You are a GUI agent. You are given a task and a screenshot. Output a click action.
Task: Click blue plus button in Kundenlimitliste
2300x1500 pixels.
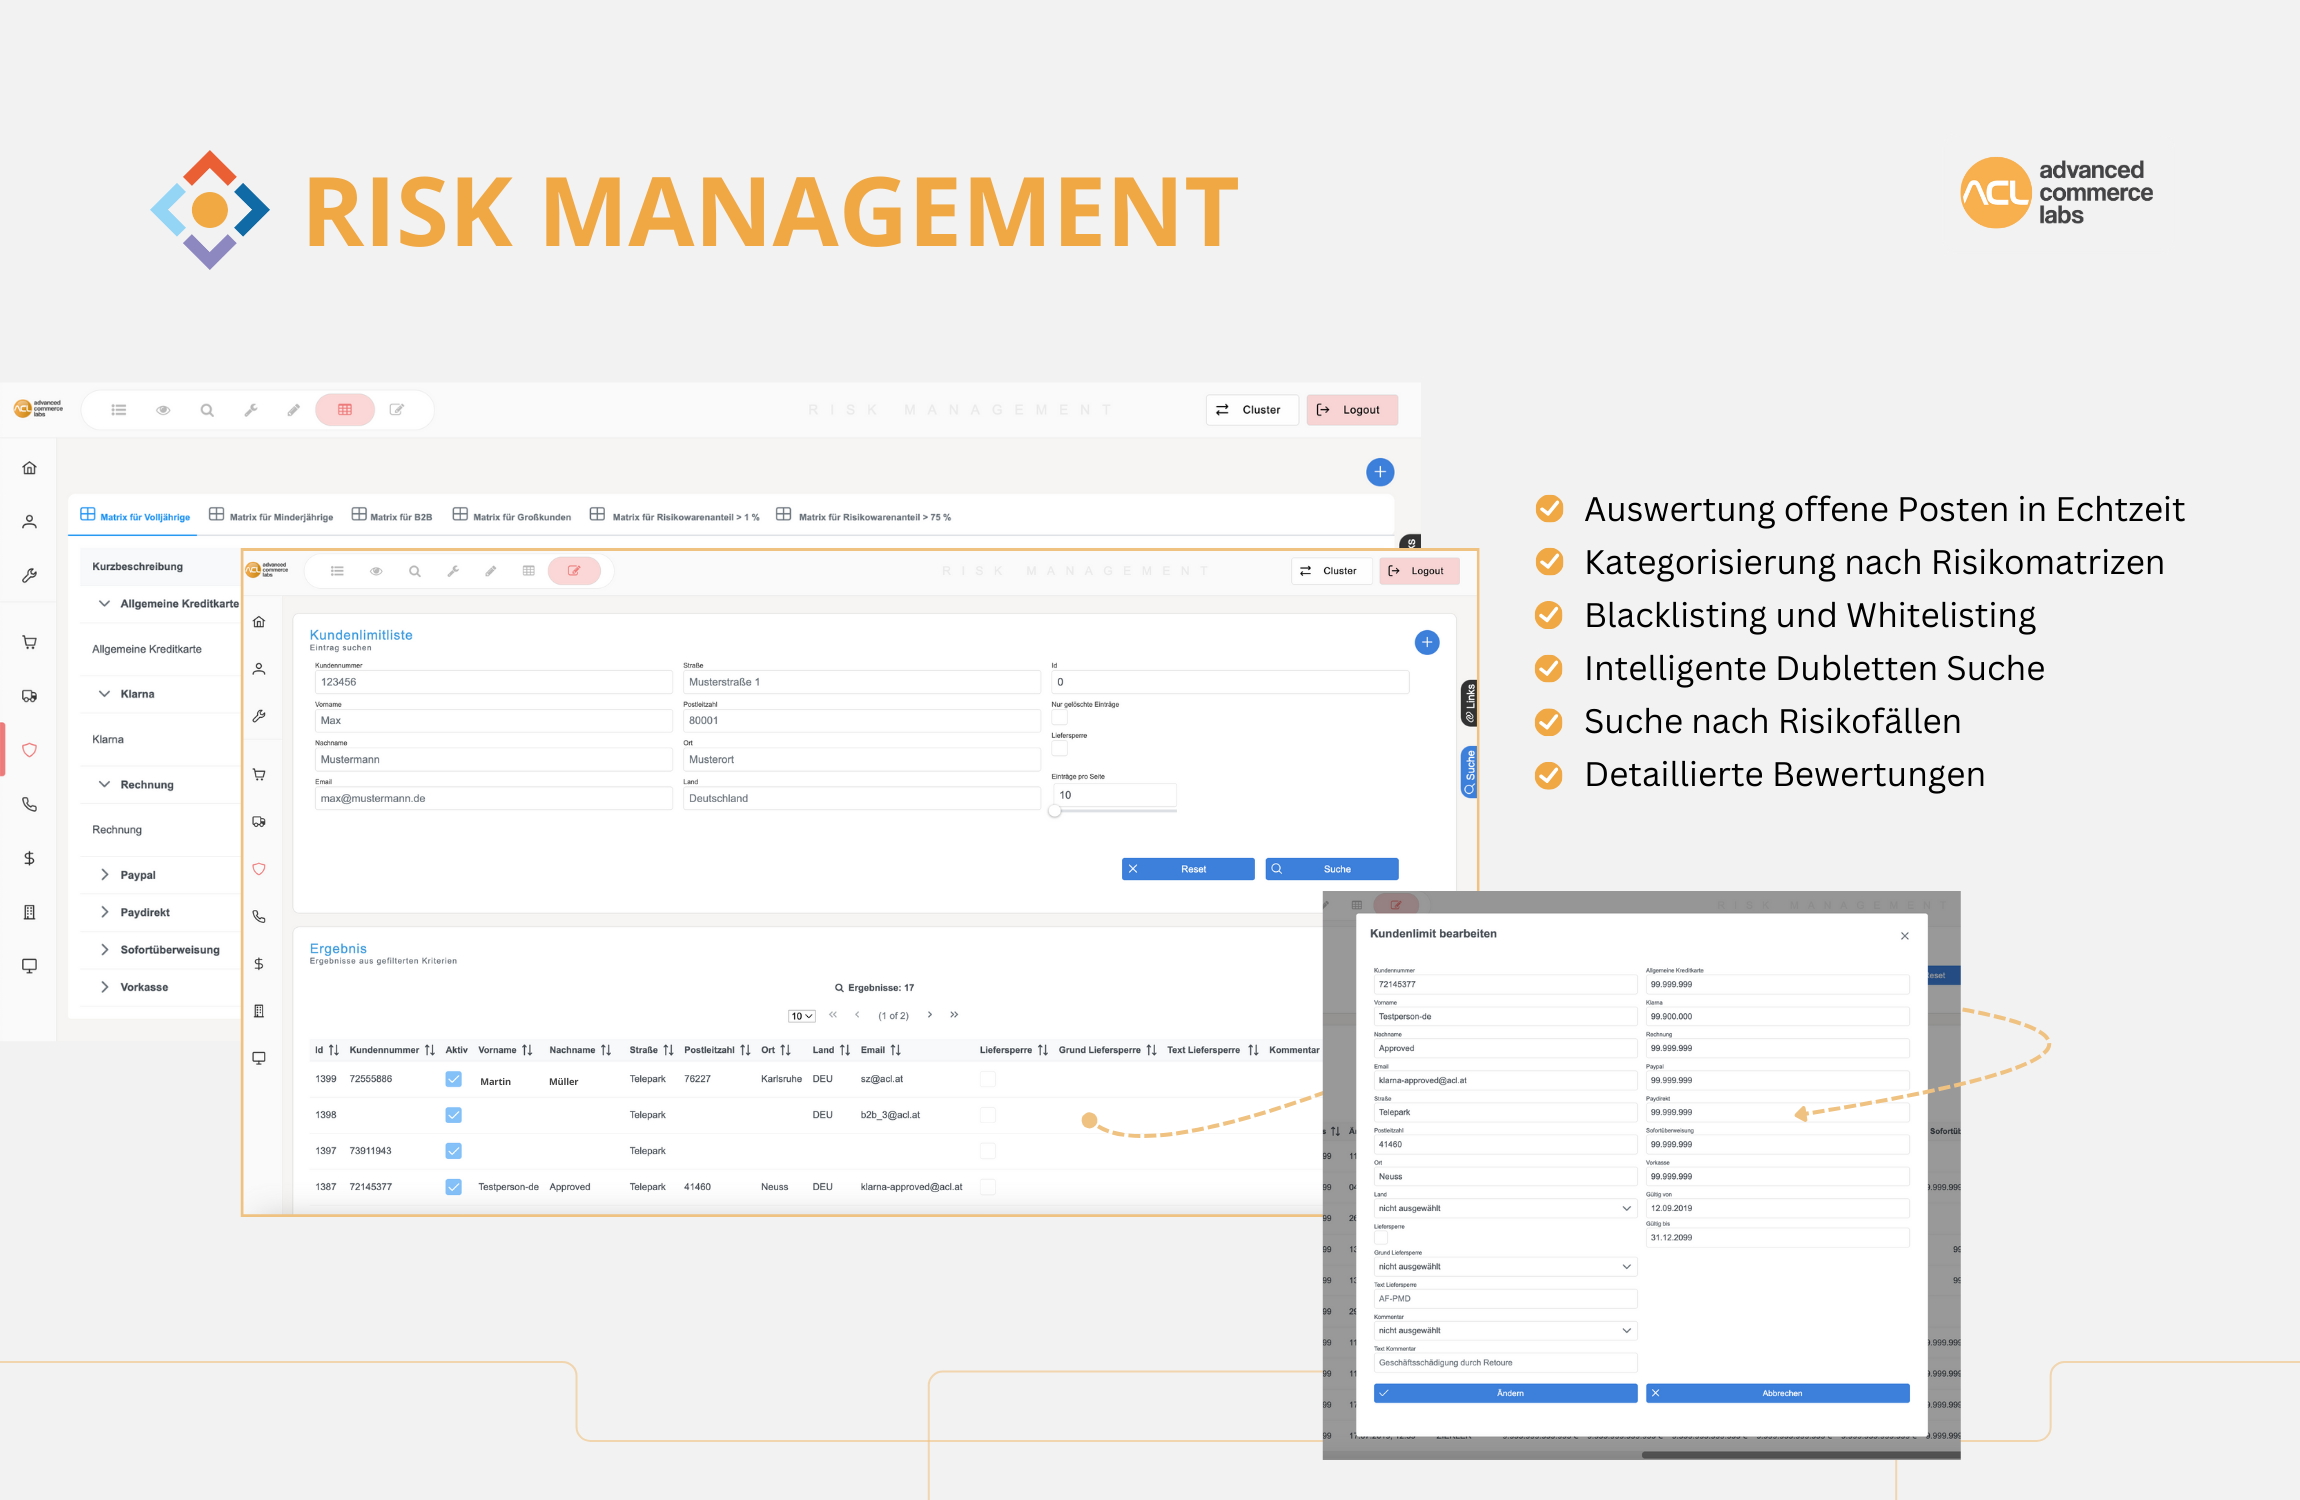1427,642
